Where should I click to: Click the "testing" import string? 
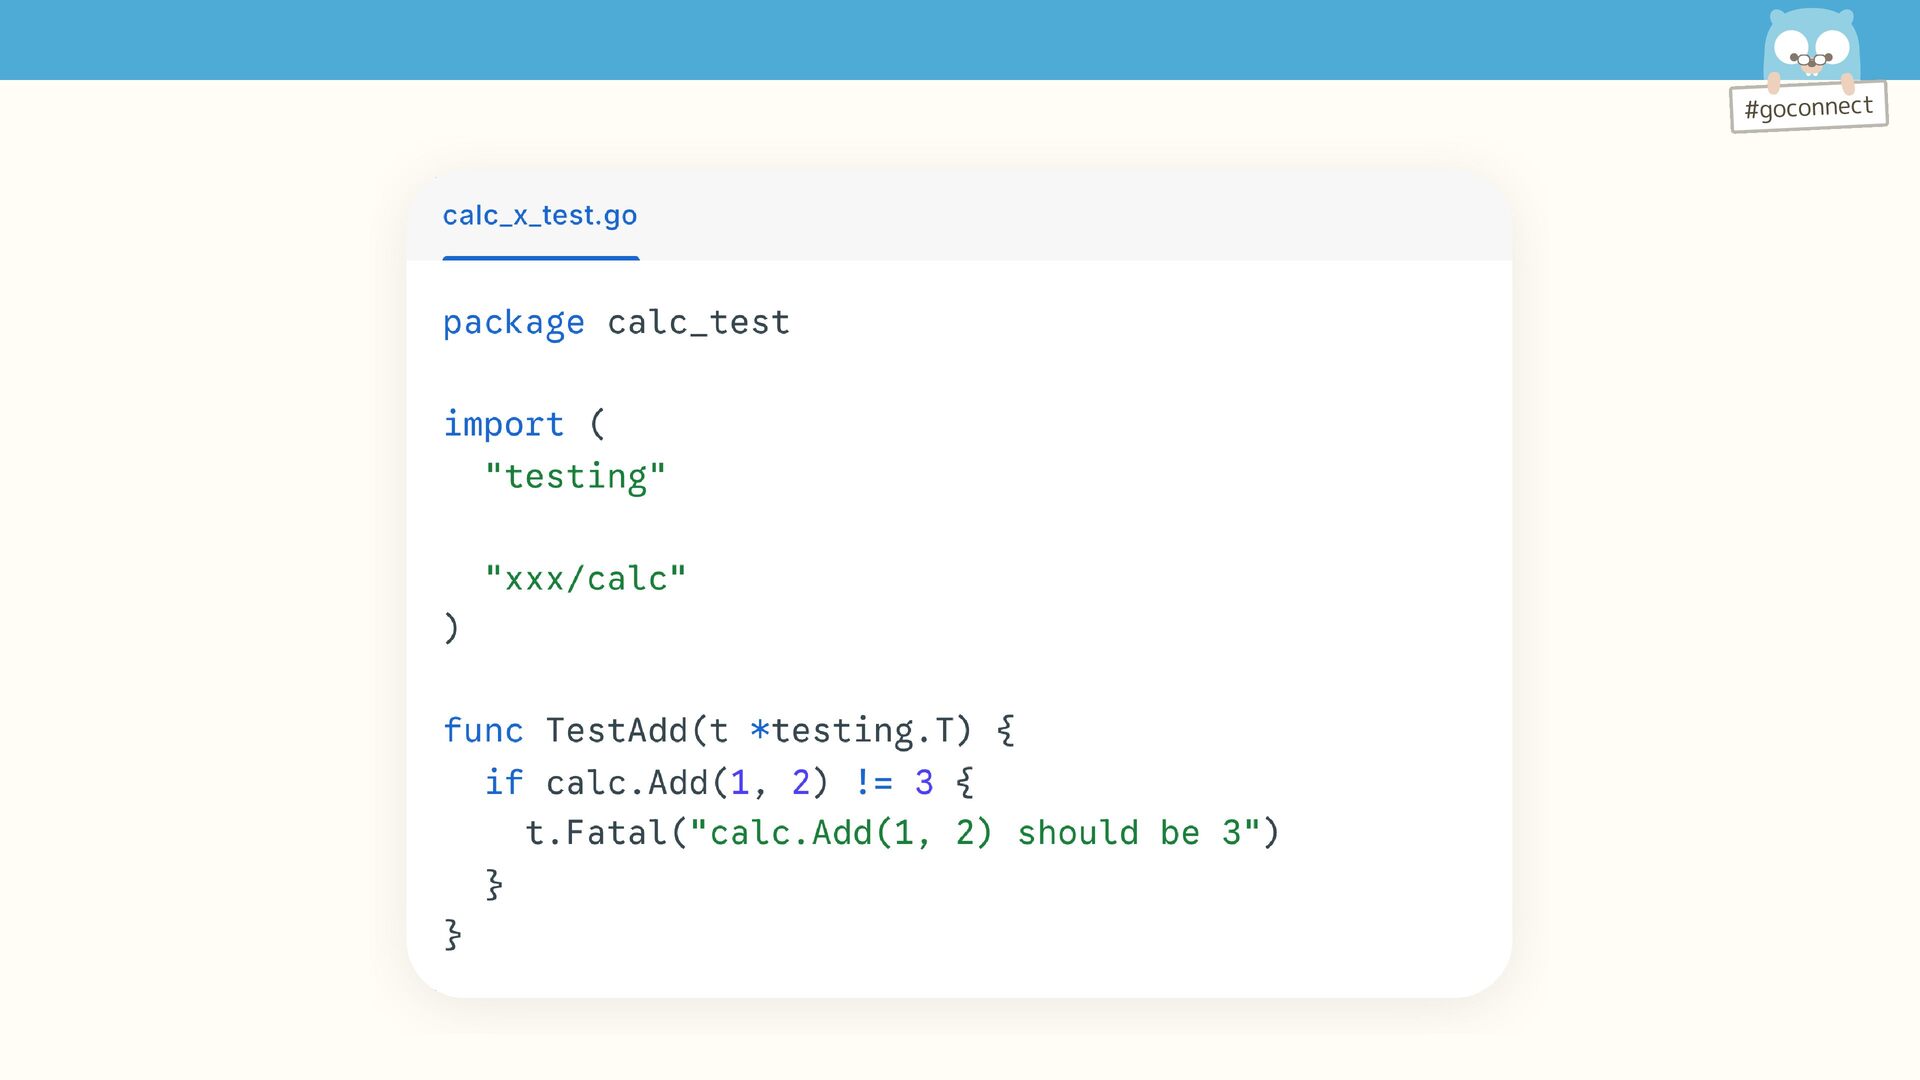pyautogui.click(x=575, y=476)
